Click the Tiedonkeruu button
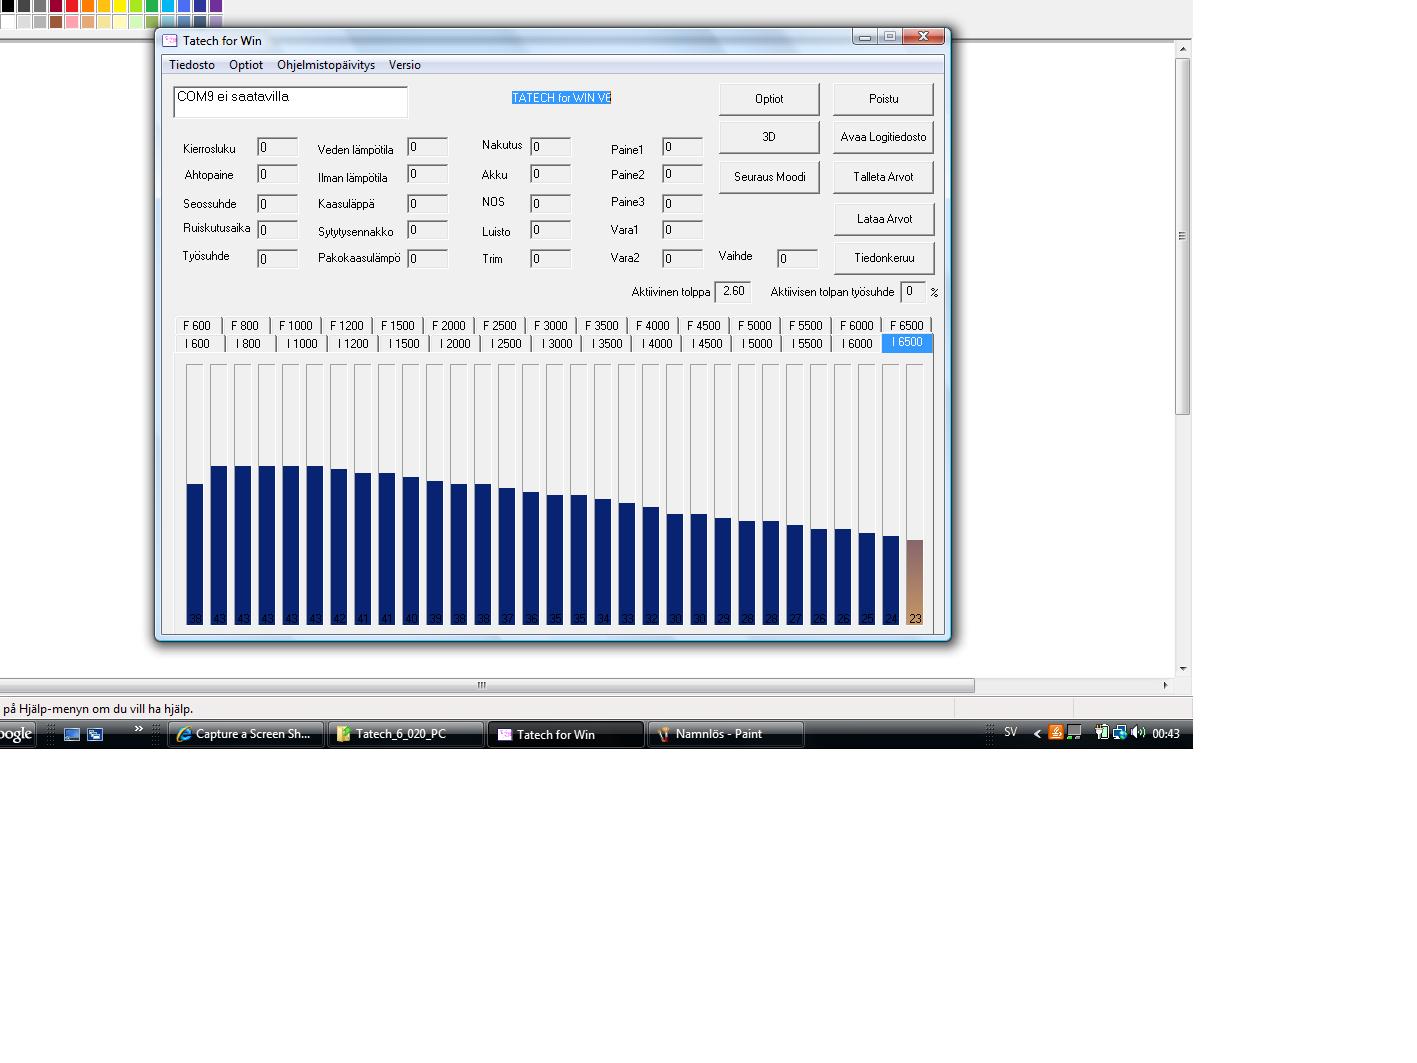Image resolution: width=1417 pixels, height=1063 pixels. click(883, 258)
